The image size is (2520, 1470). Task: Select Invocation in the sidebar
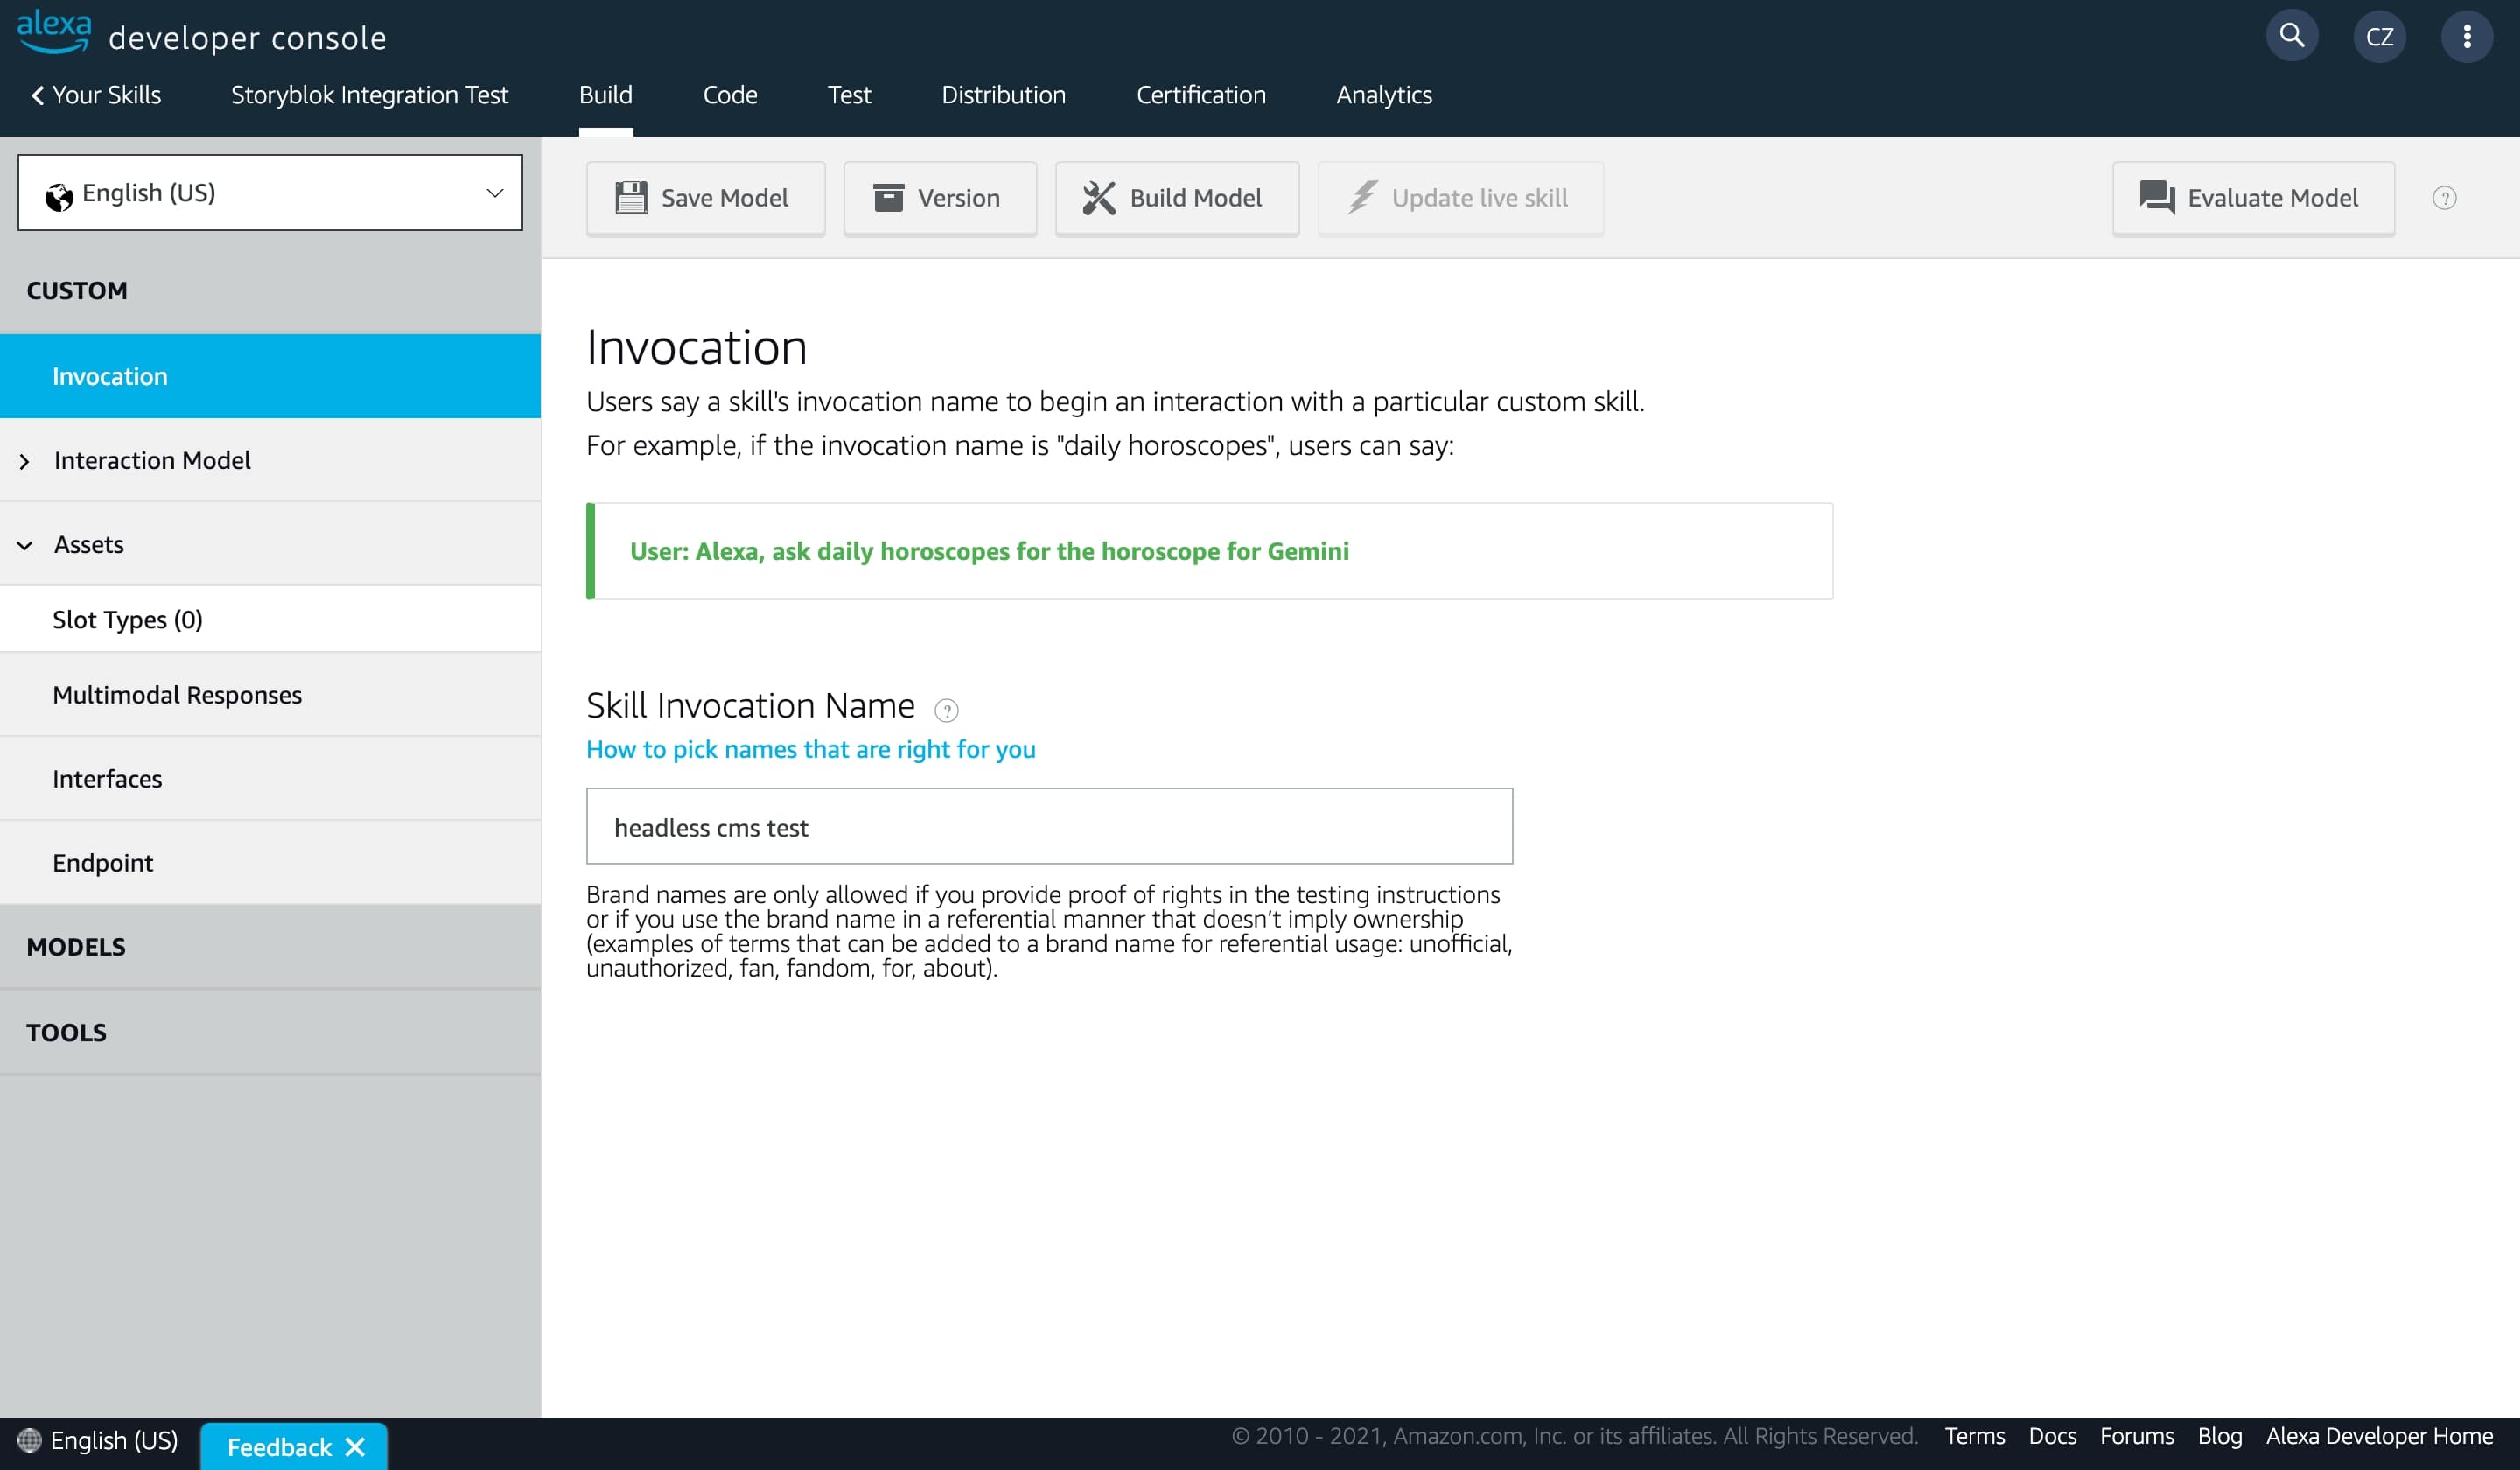click(x=270, y=377)
